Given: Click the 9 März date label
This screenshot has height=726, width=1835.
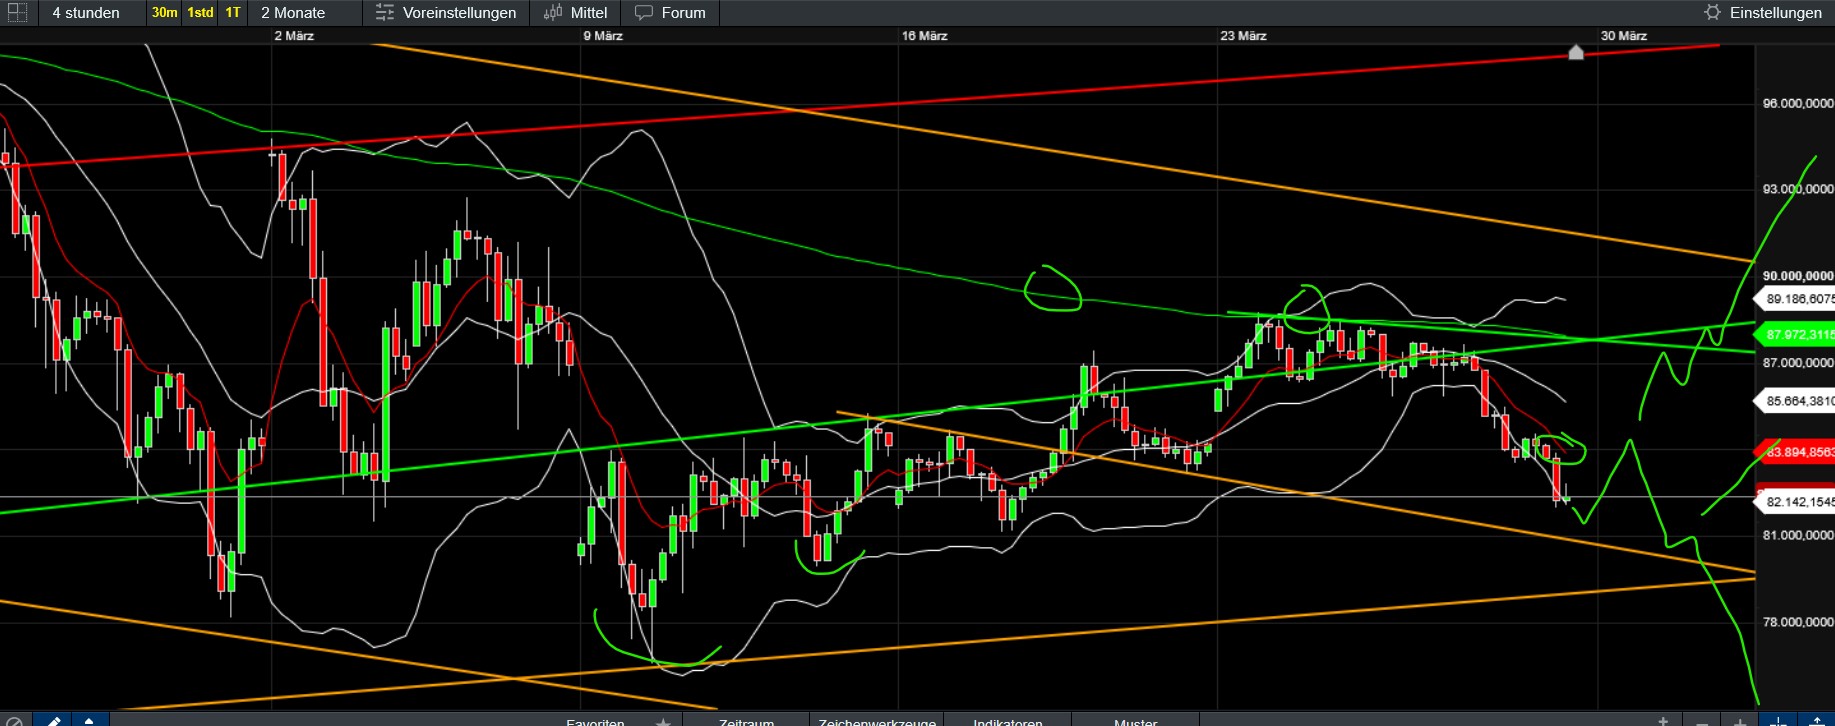Looking at the screenshot, I should [x=603, y=36].
